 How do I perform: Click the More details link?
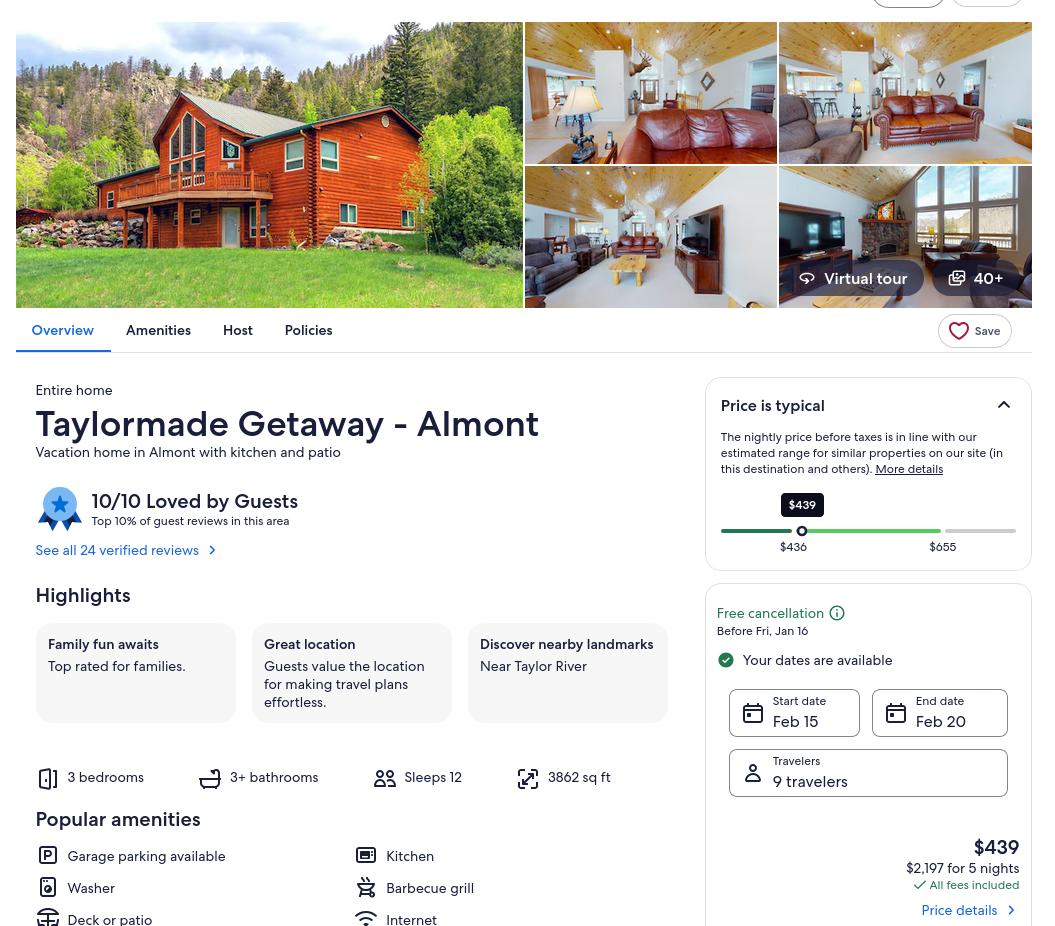909,469
